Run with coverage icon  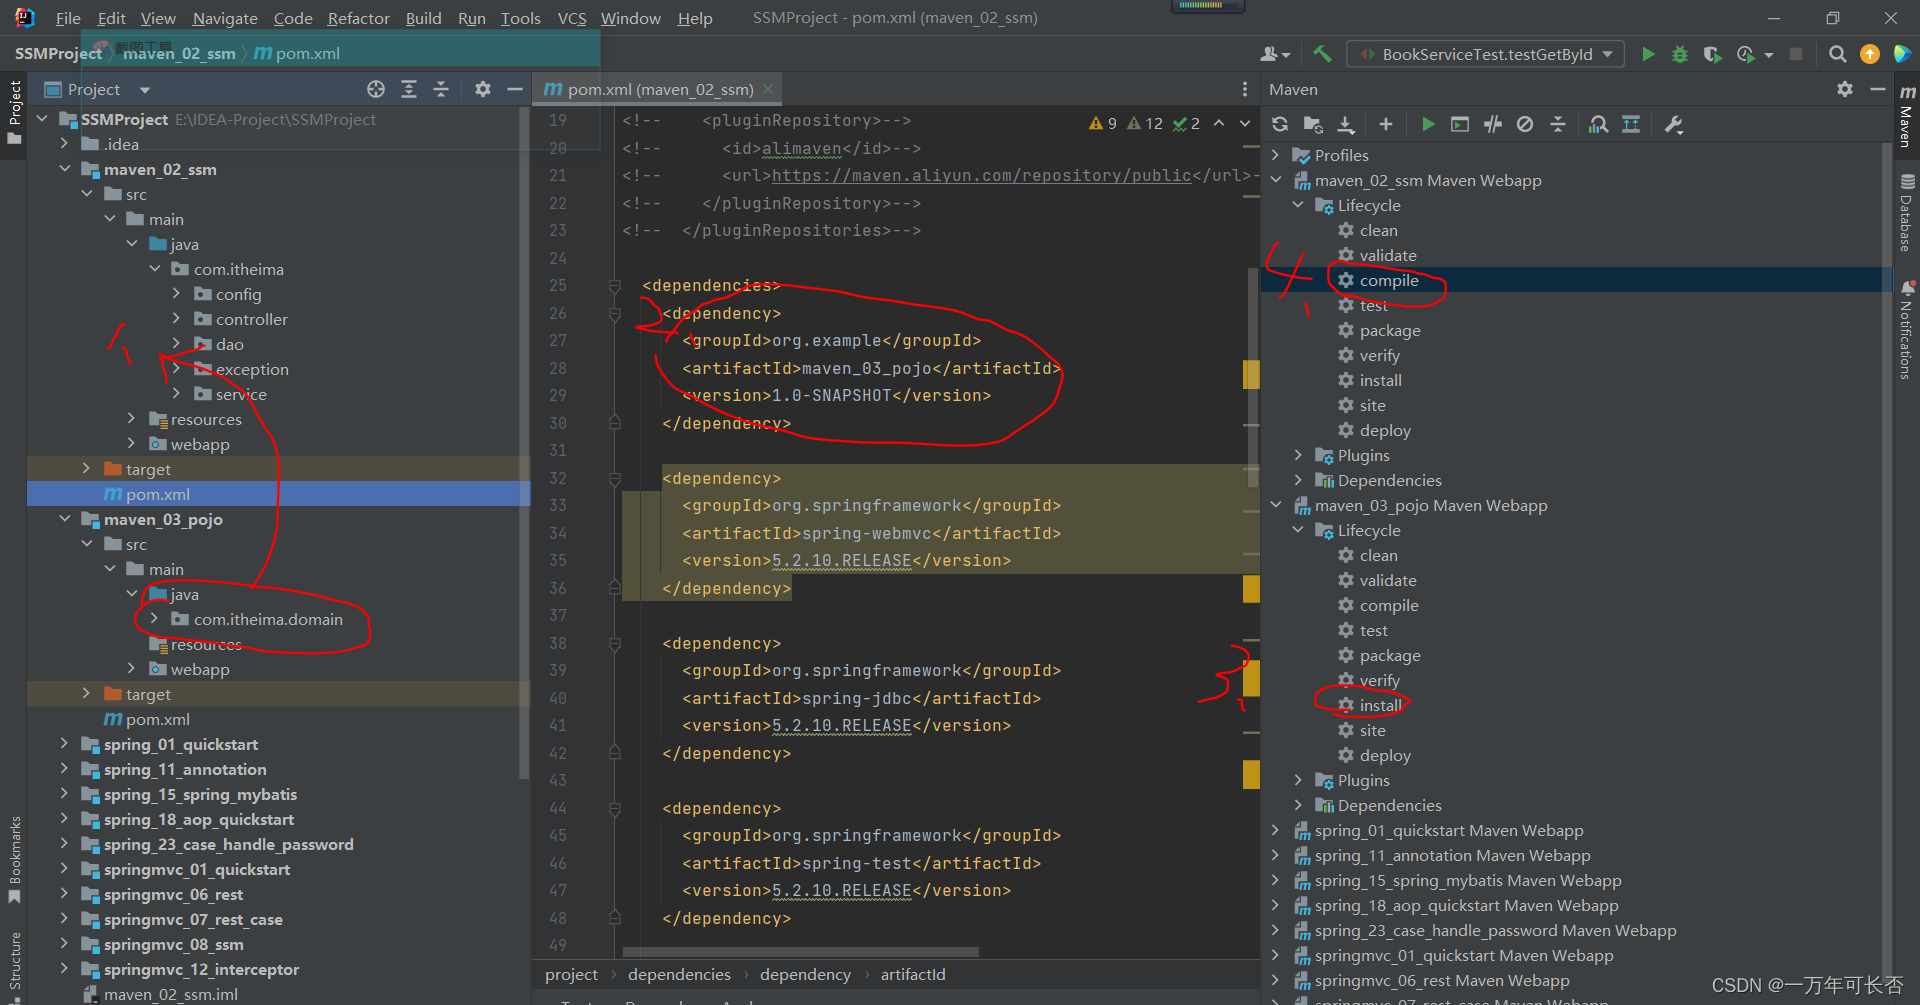pos(1712,54)
